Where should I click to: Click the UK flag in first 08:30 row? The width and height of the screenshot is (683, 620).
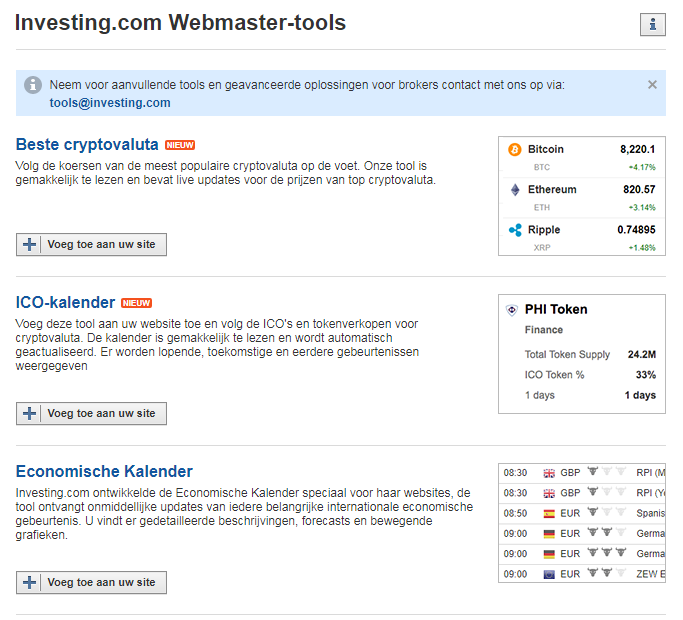pyautogui.click(x=549, y=473)
